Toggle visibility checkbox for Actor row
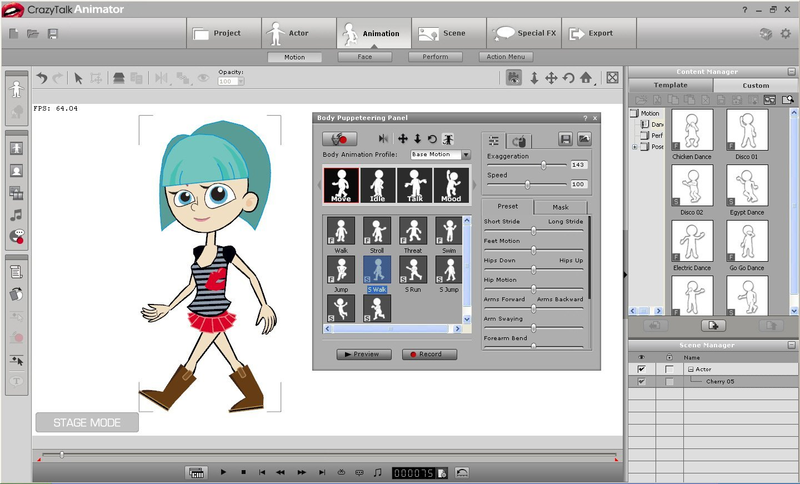 [x=641, y=369]
